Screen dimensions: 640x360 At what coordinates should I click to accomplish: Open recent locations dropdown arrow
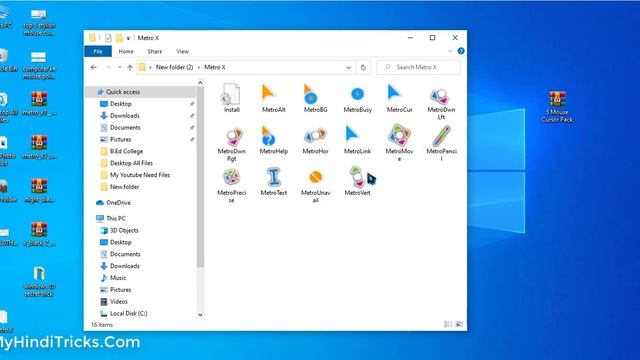click(120, 67)
